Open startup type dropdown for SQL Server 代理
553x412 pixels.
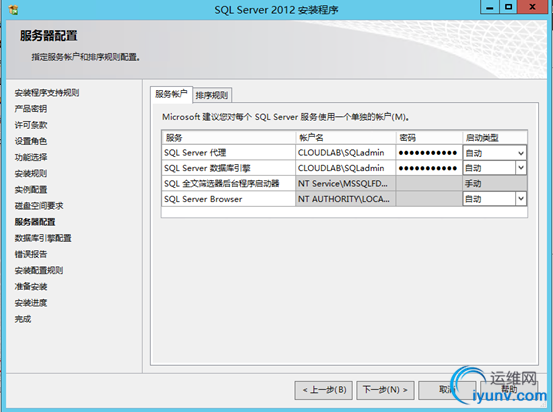click(x=521, y=153)
